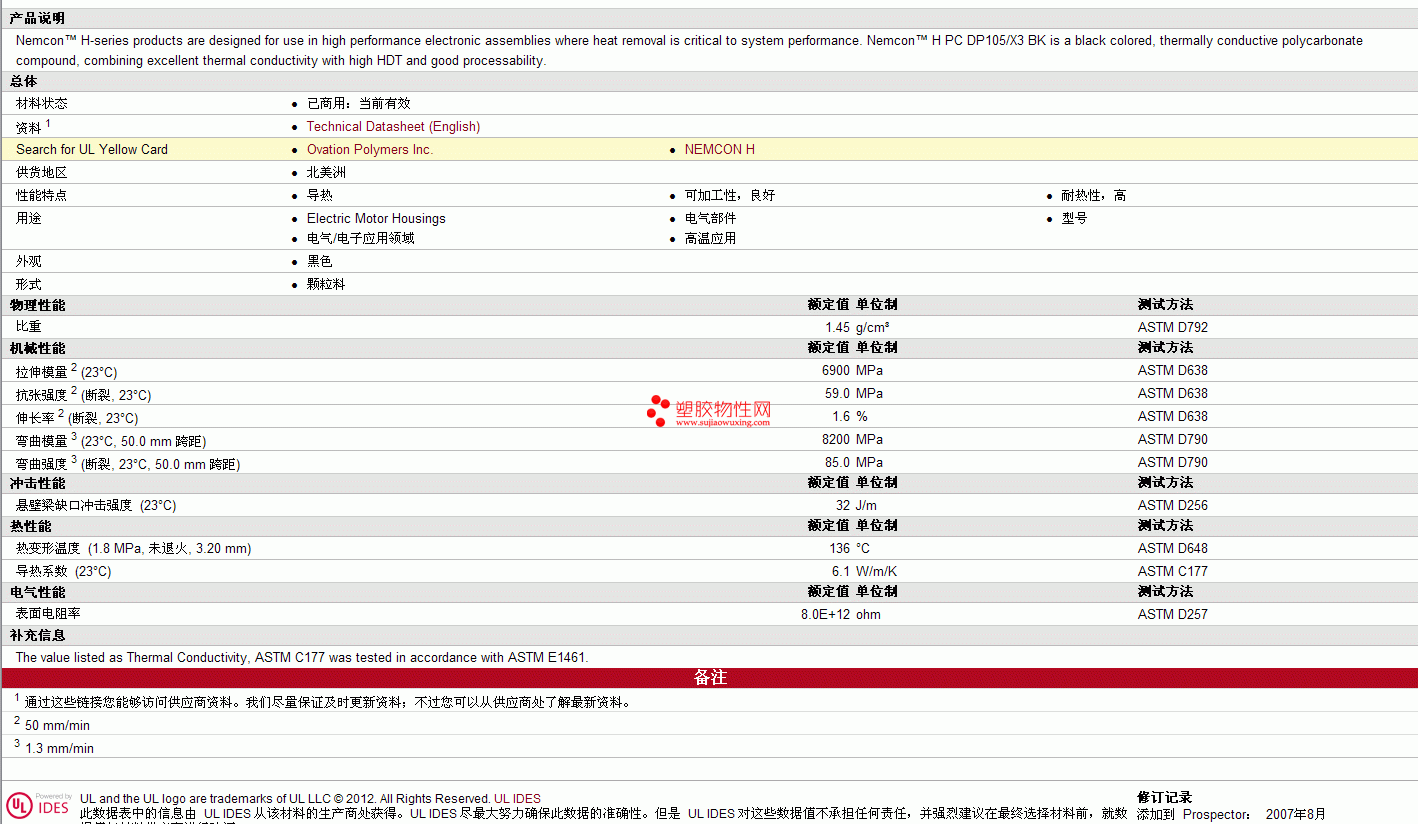Click the Search for UL Yellow Card label

click(92, 150)
